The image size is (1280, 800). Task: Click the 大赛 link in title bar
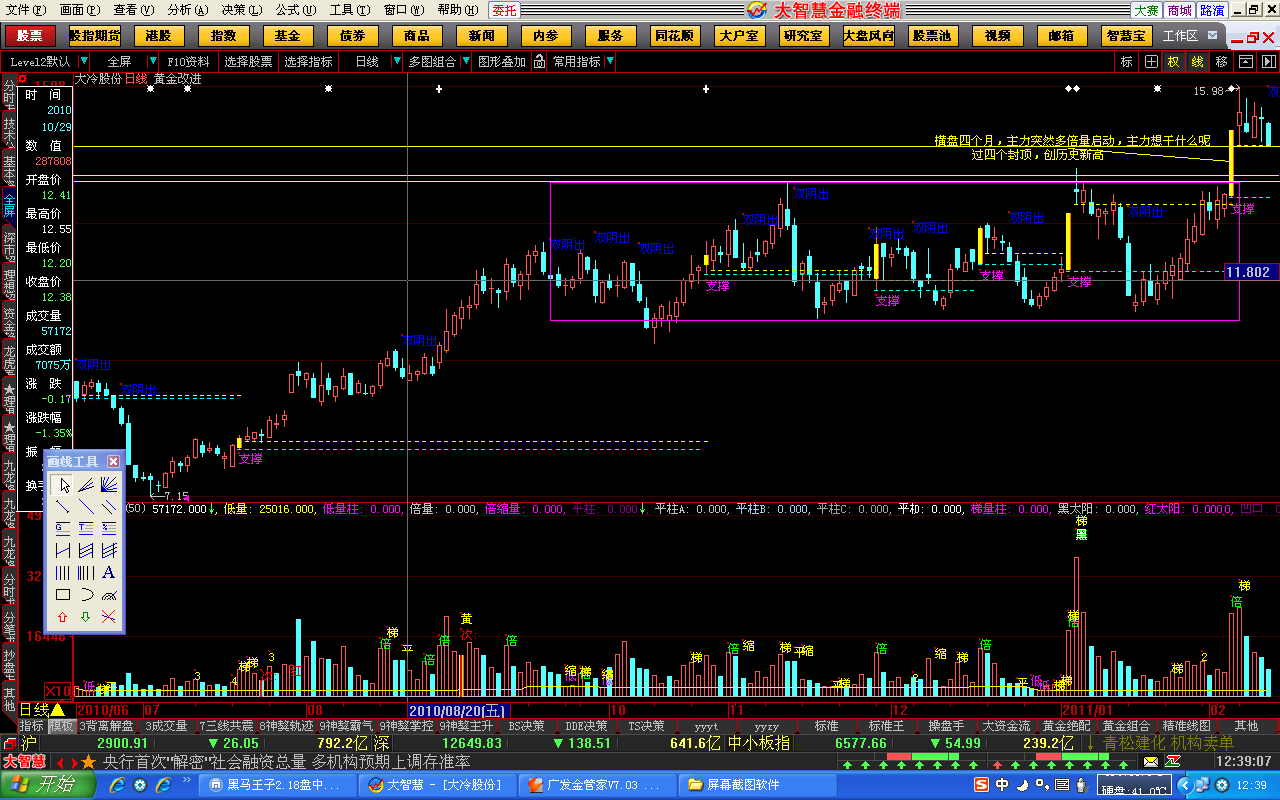(x=1147, y=10)
